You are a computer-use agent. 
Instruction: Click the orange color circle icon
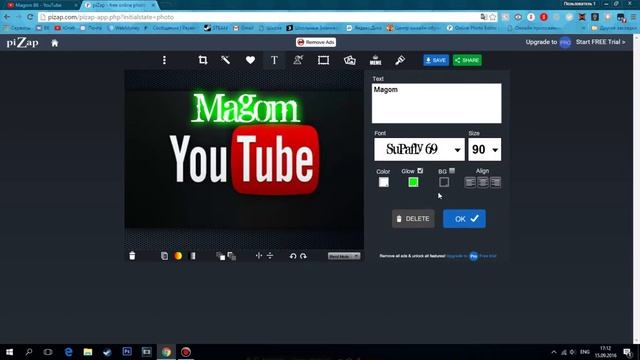click(178, 256)
